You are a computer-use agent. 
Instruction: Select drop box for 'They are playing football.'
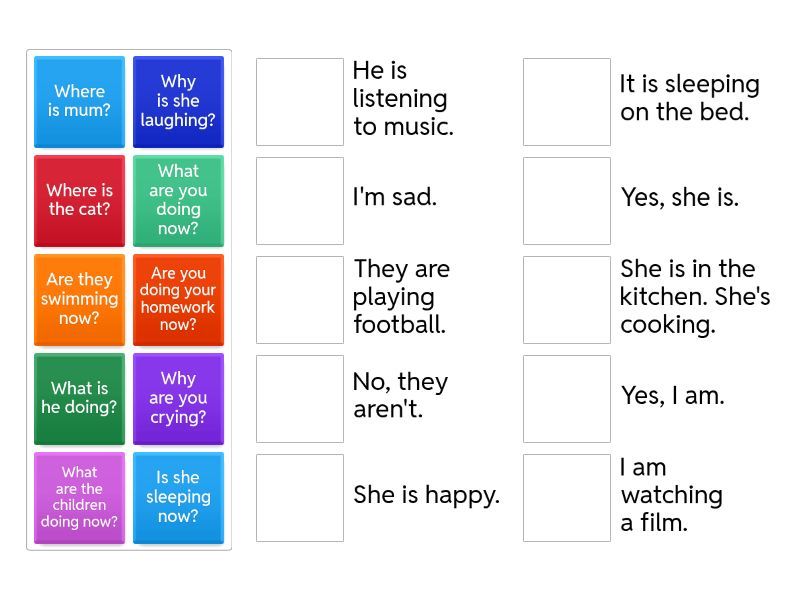[x=300, y=299]
